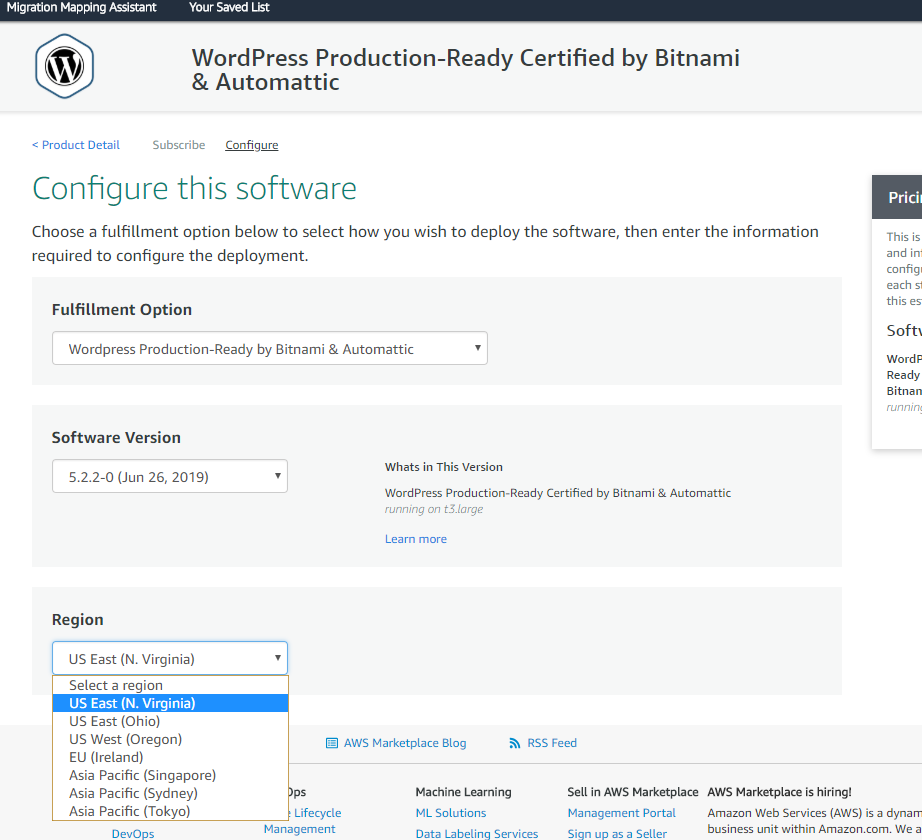The width and height of the screenshot is (922, 840).
Task: Click 'Sell in AWS Marketplace' footer heading
Action: pos(633,792)
